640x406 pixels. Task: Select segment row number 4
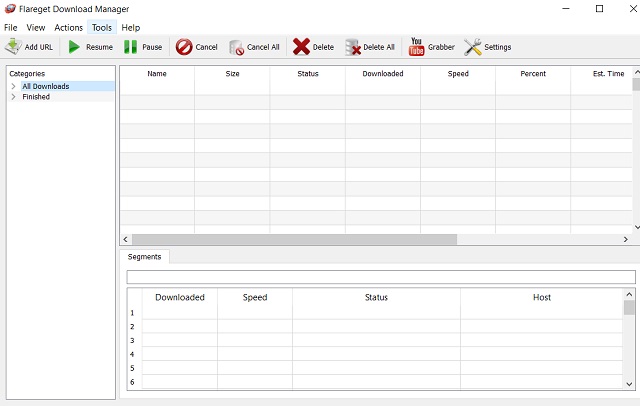132,355
